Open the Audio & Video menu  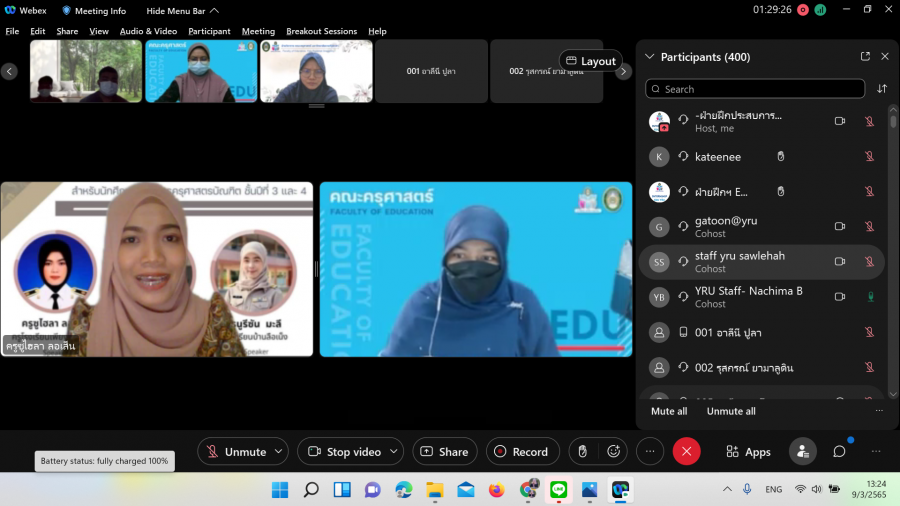pyautogui.click(x=148, y=31)
